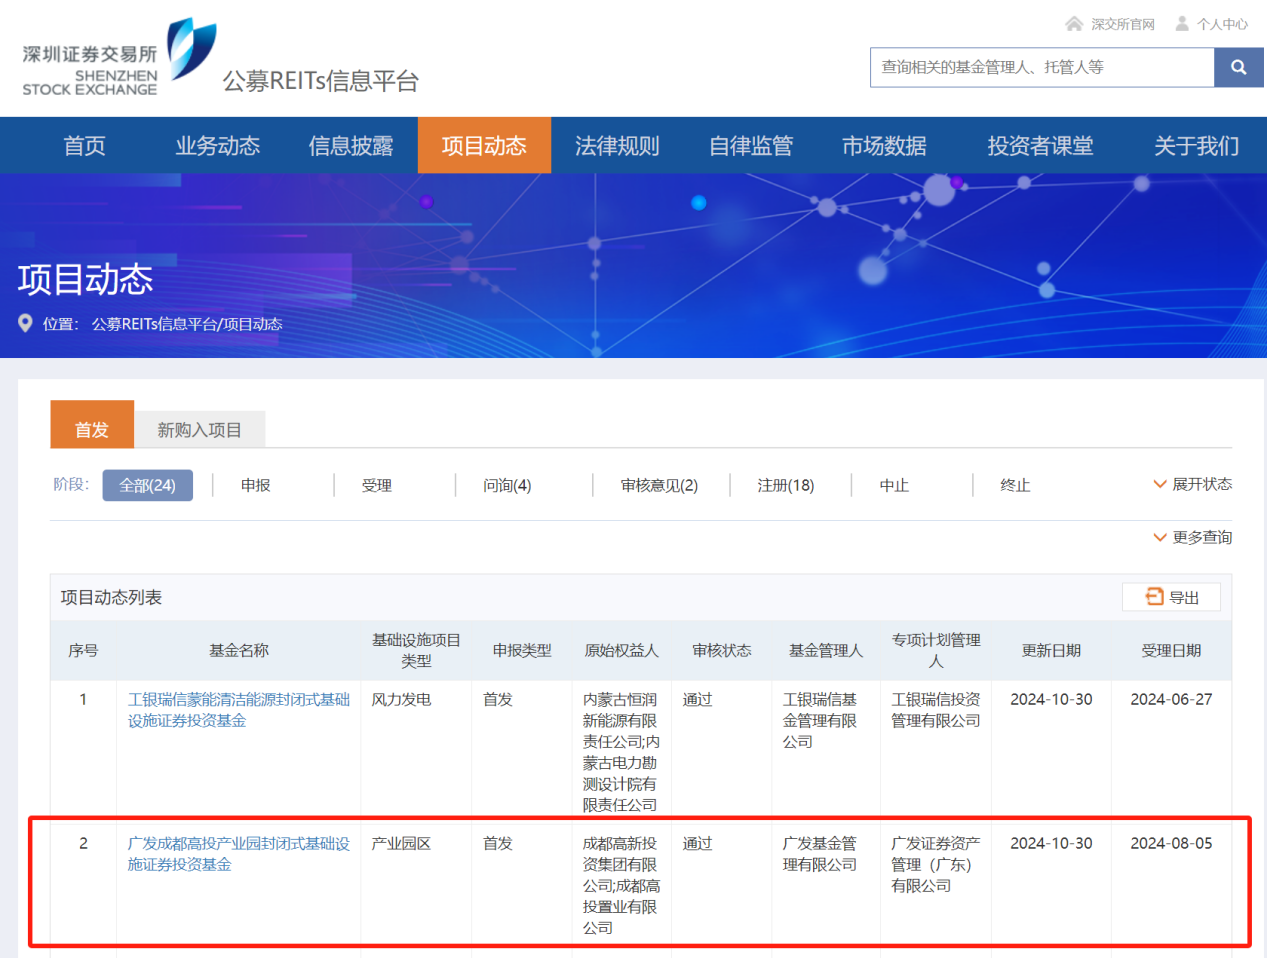Switch to the 新购入项目 tab
The height and width of the screenshot is (958, 1267).
(x=199, y=430)
